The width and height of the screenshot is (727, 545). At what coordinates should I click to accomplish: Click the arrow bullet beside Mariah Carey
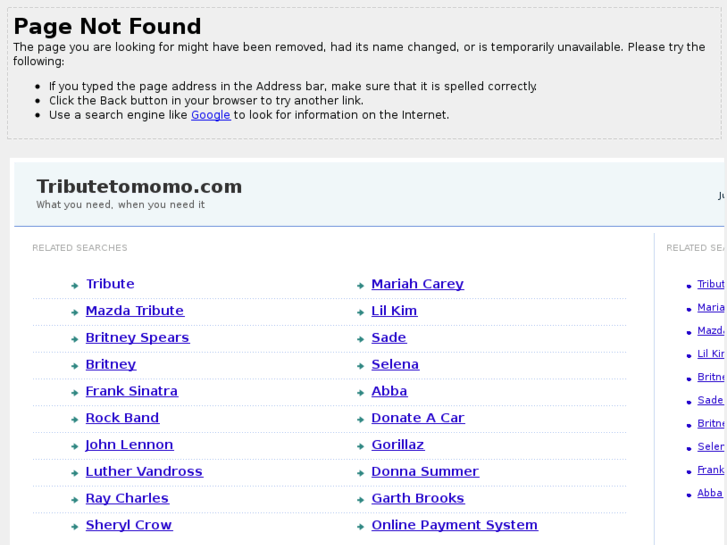pyautogui.click(x=360, y=285)
